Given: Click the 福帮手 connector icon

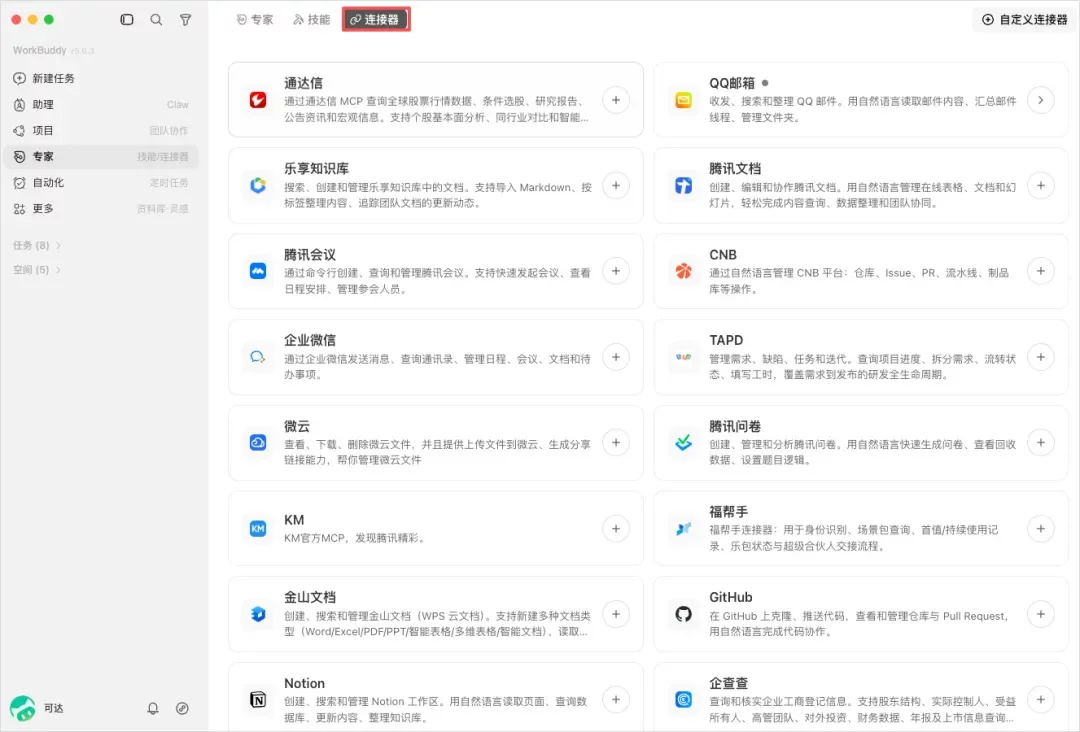Looking at the screenshot, I should tap(683, 529).
